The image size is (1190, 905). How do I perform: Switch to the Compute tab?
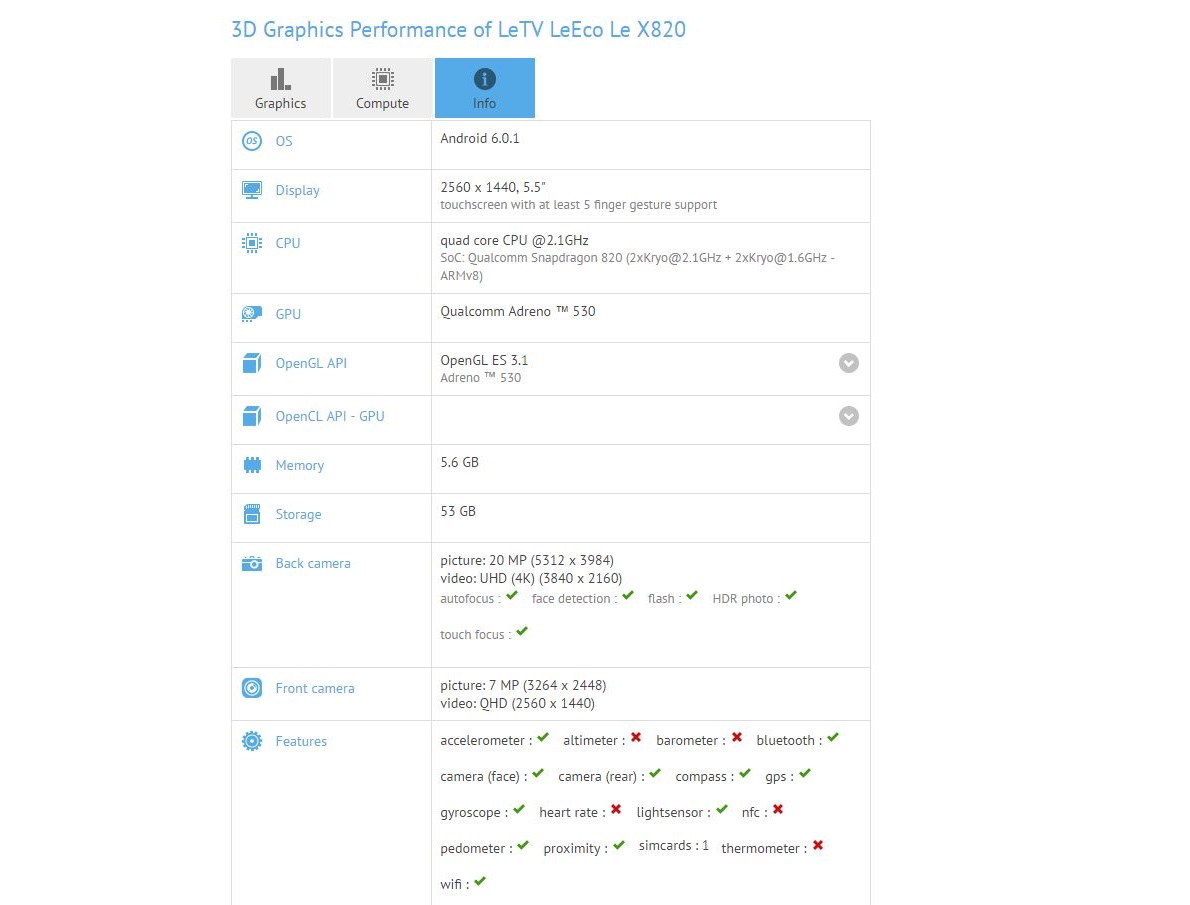382,88
